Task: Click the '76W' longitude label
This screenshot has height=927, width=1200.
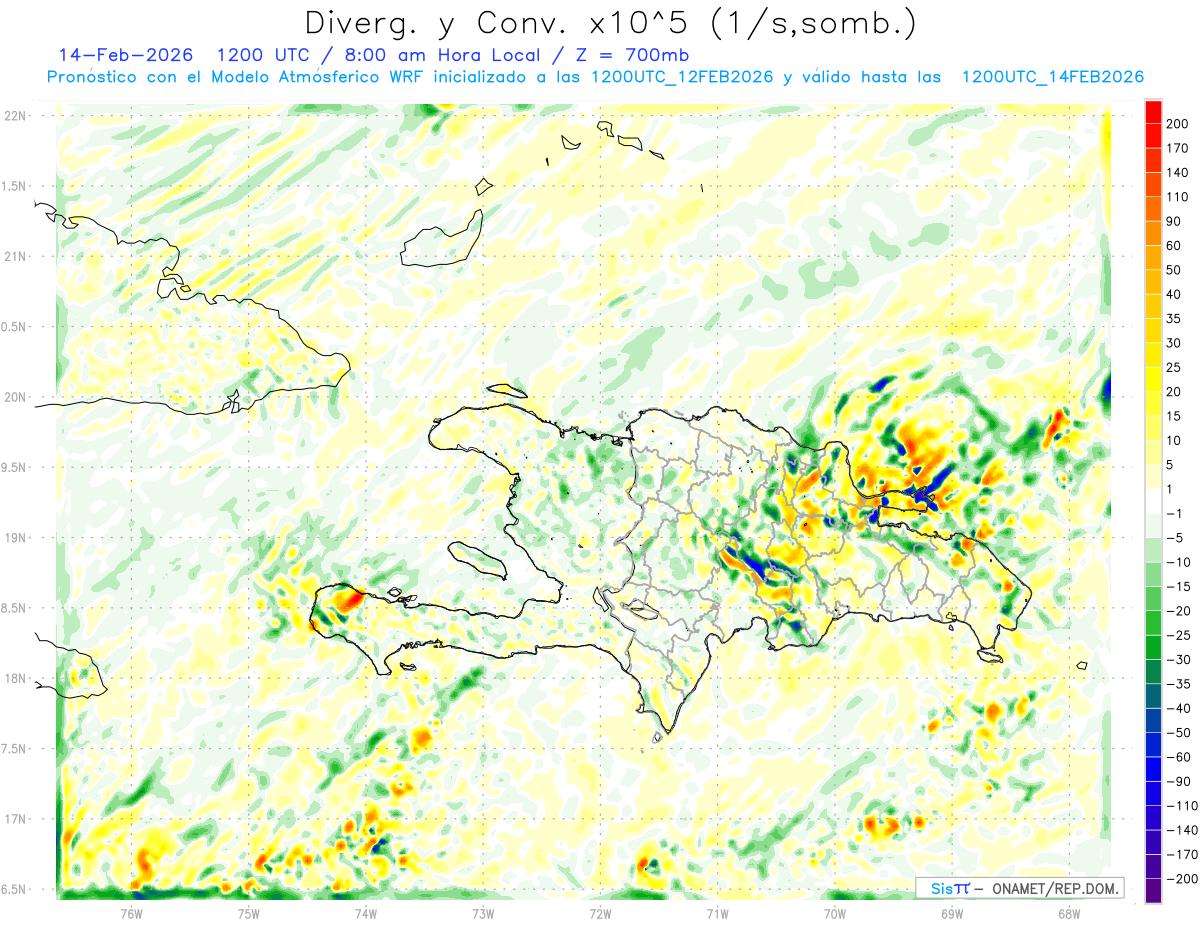Action: pos(132,912)
